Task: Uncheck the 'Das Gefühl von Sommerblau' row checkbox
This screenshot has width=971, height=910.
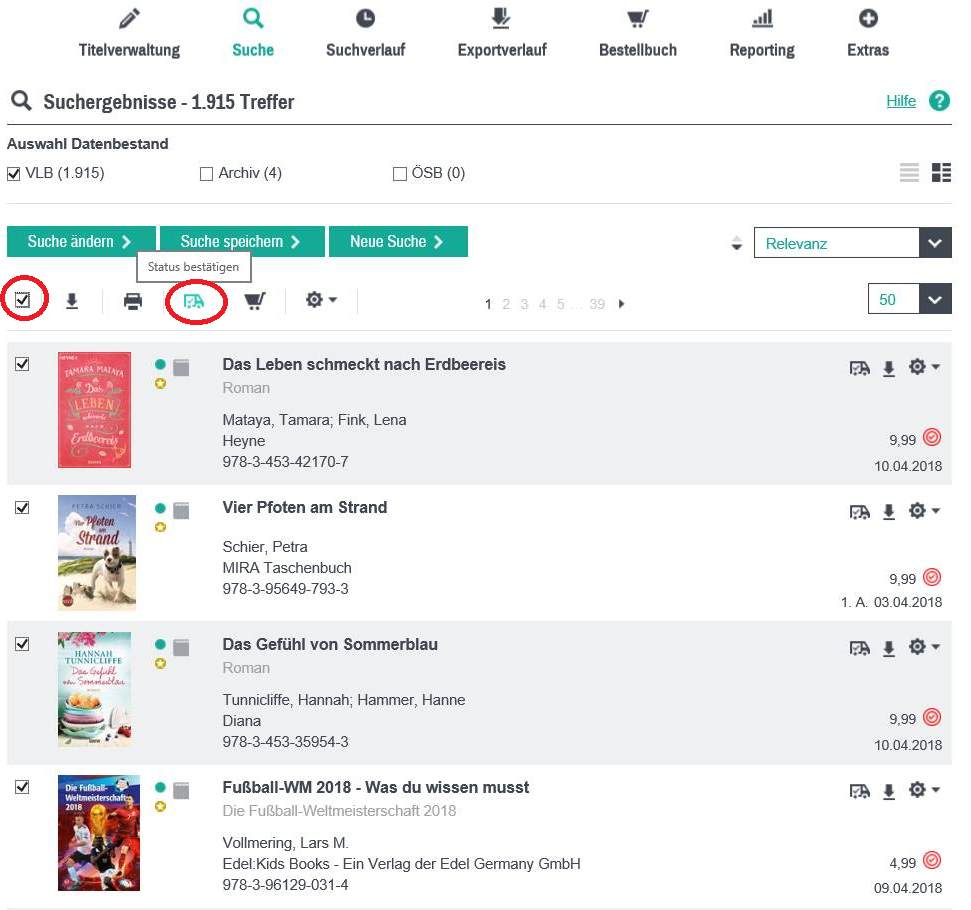Action: (22, 645)
